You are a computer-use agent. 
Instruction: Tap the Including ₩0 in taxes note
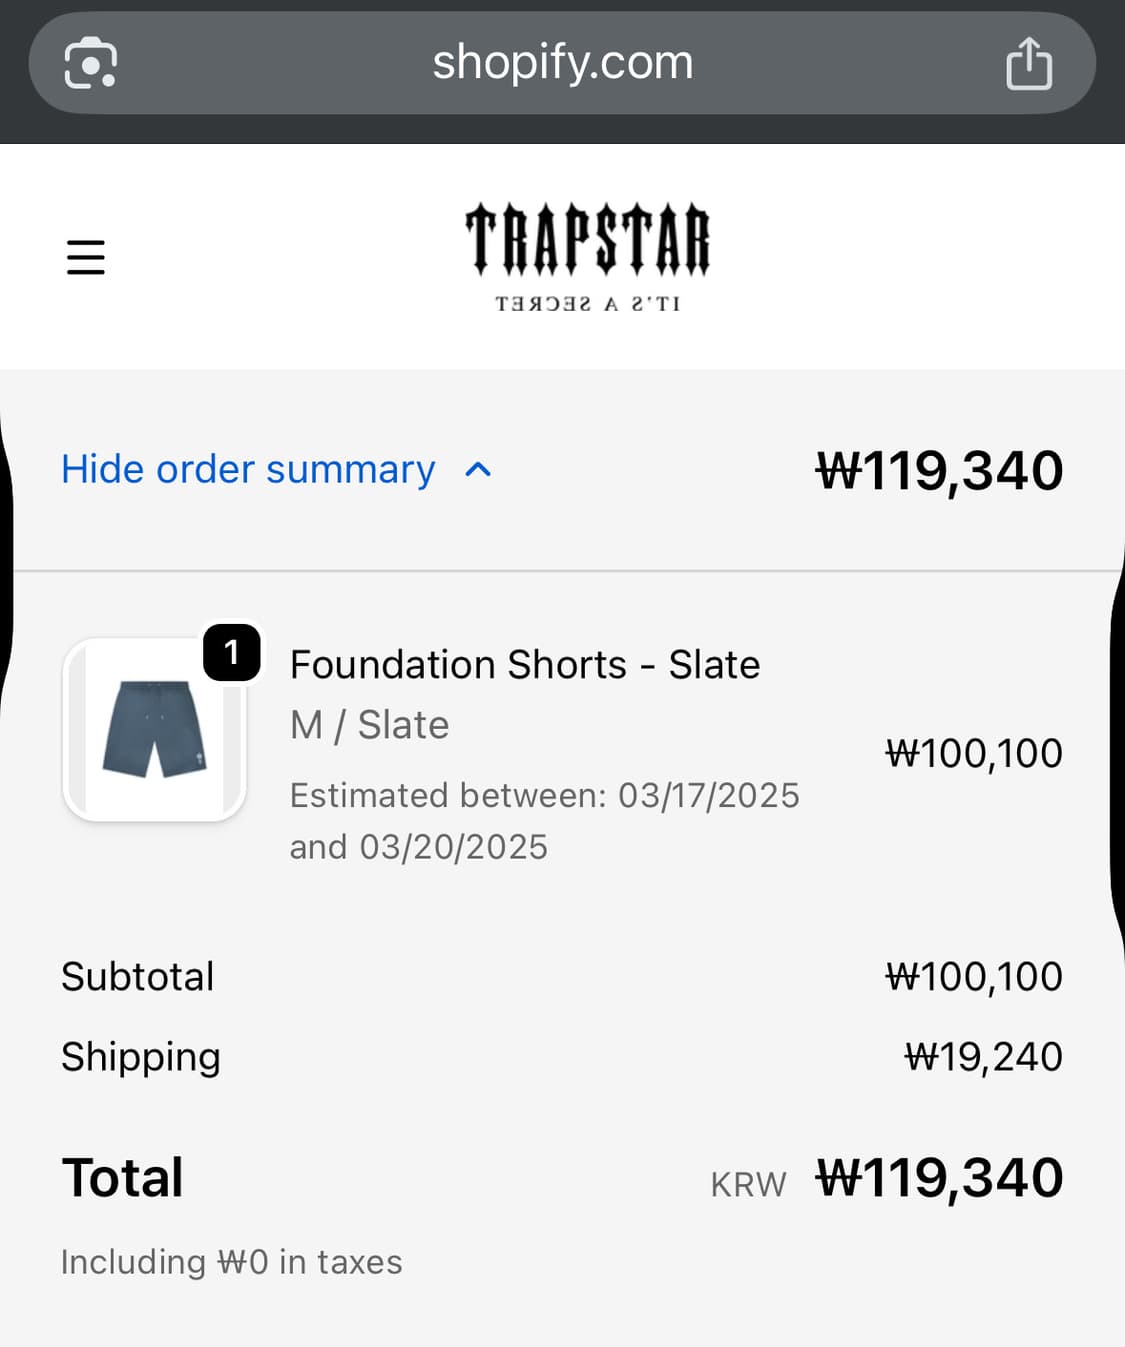[x=232, y=1262]
